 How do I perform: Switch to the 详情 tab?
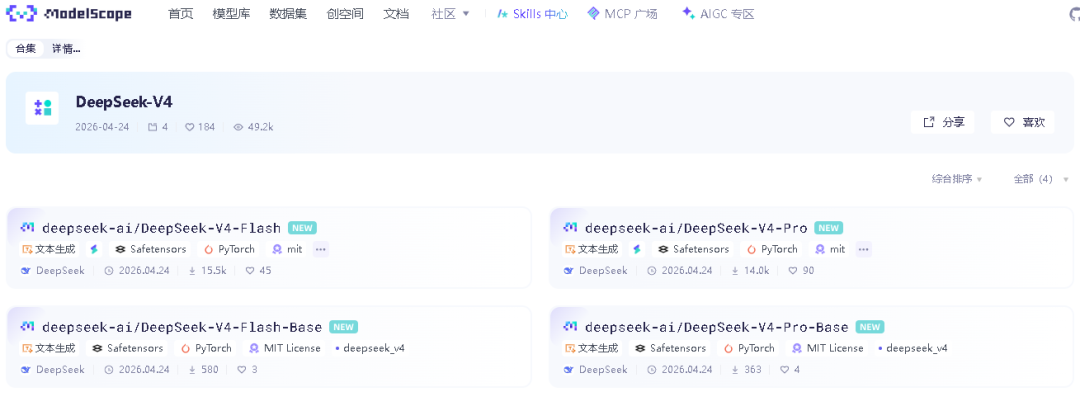pos(66,49)
